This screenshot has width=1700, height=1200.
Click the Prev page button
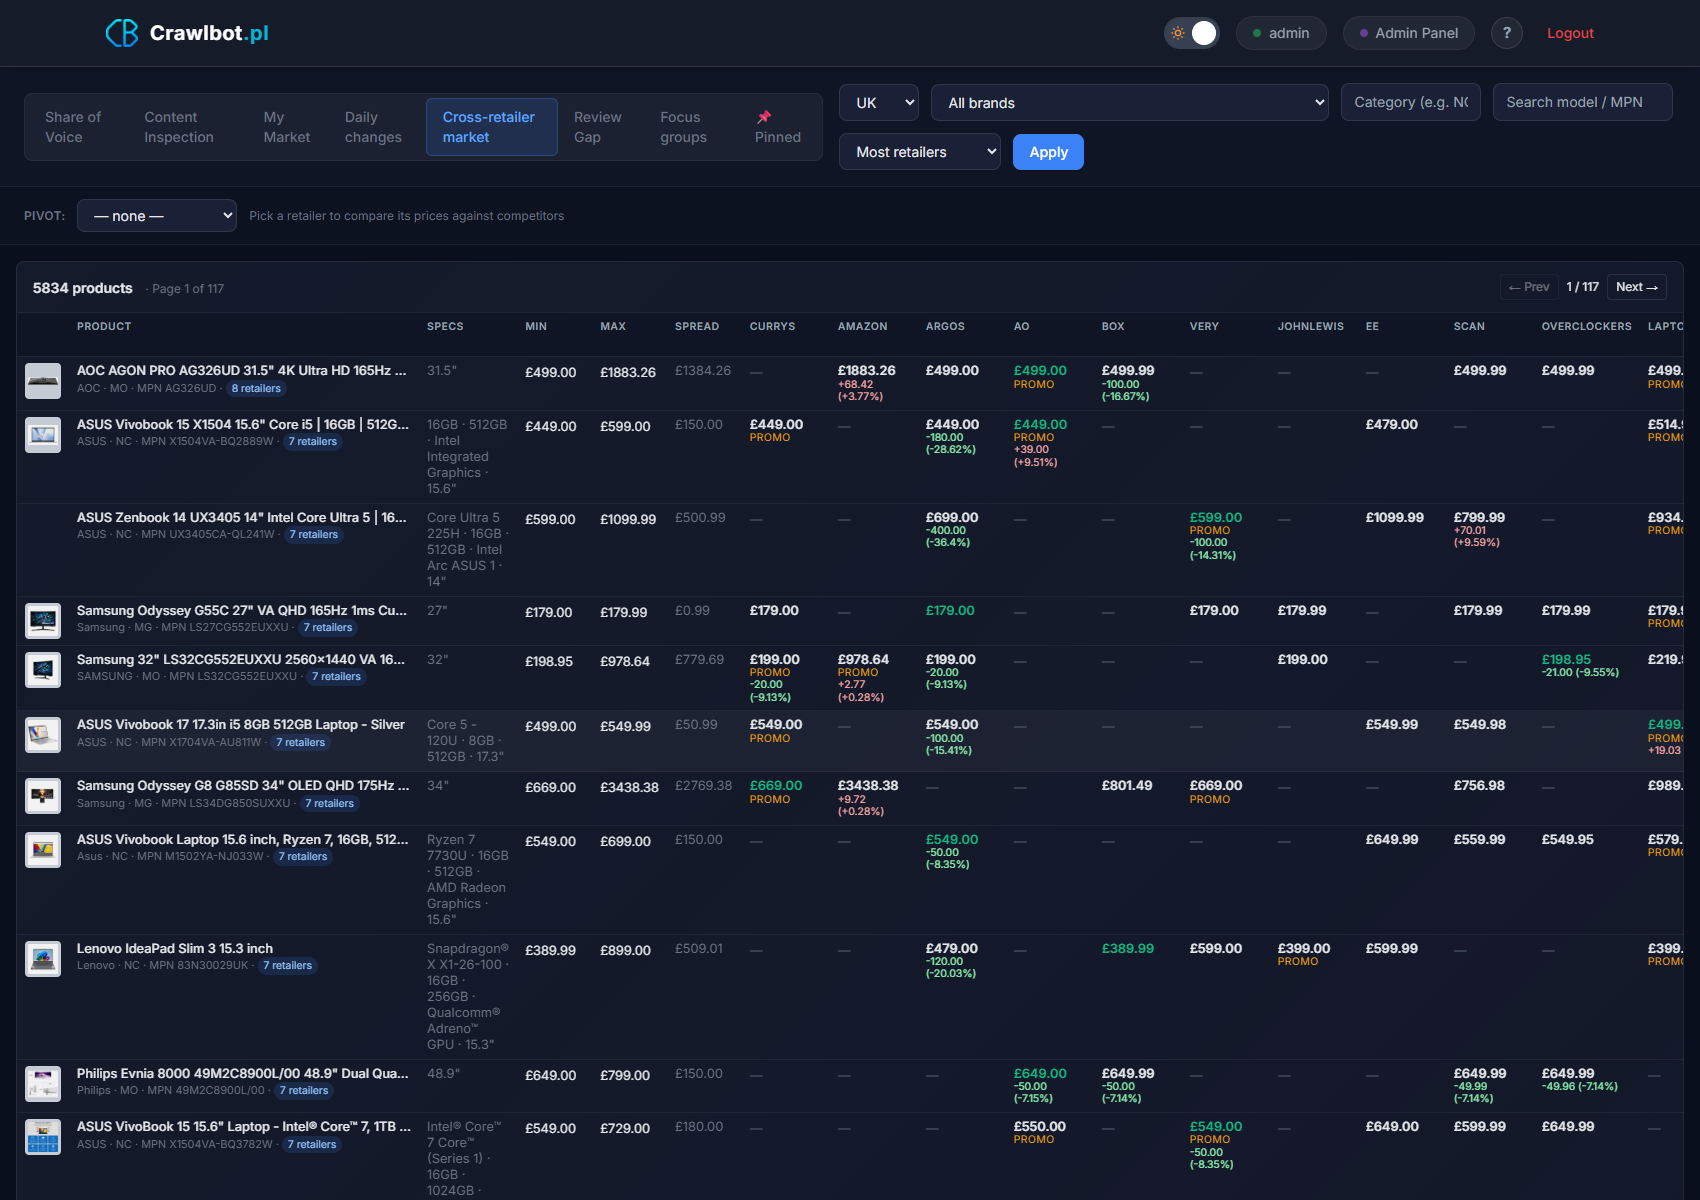pyautogui.click(x=1529, y=287)
